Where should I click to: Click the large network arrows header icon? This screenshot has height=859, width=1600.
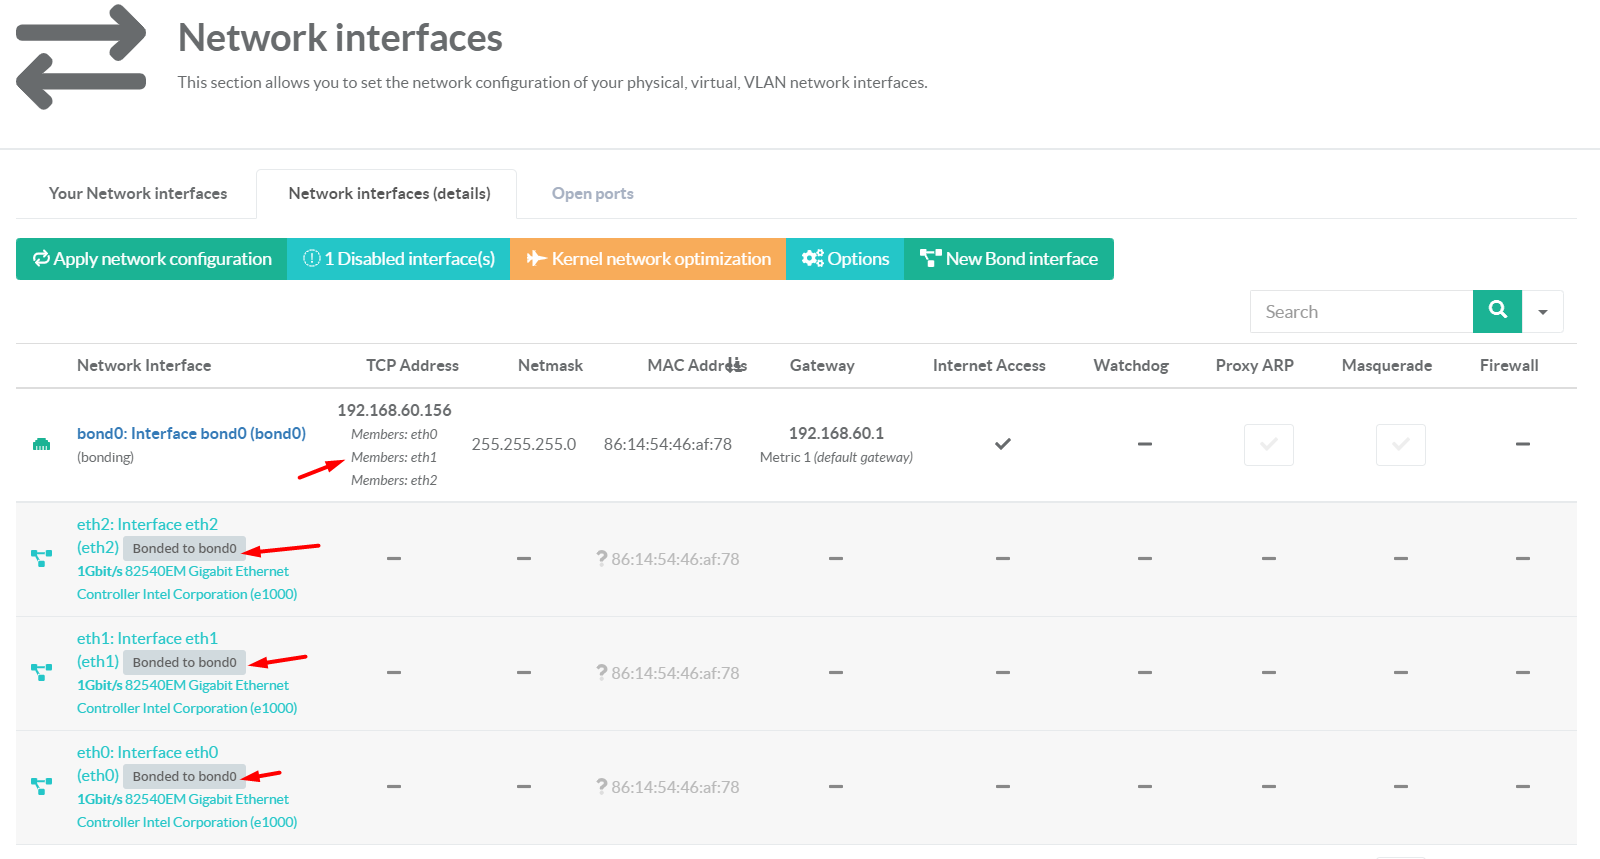[81, 57]
